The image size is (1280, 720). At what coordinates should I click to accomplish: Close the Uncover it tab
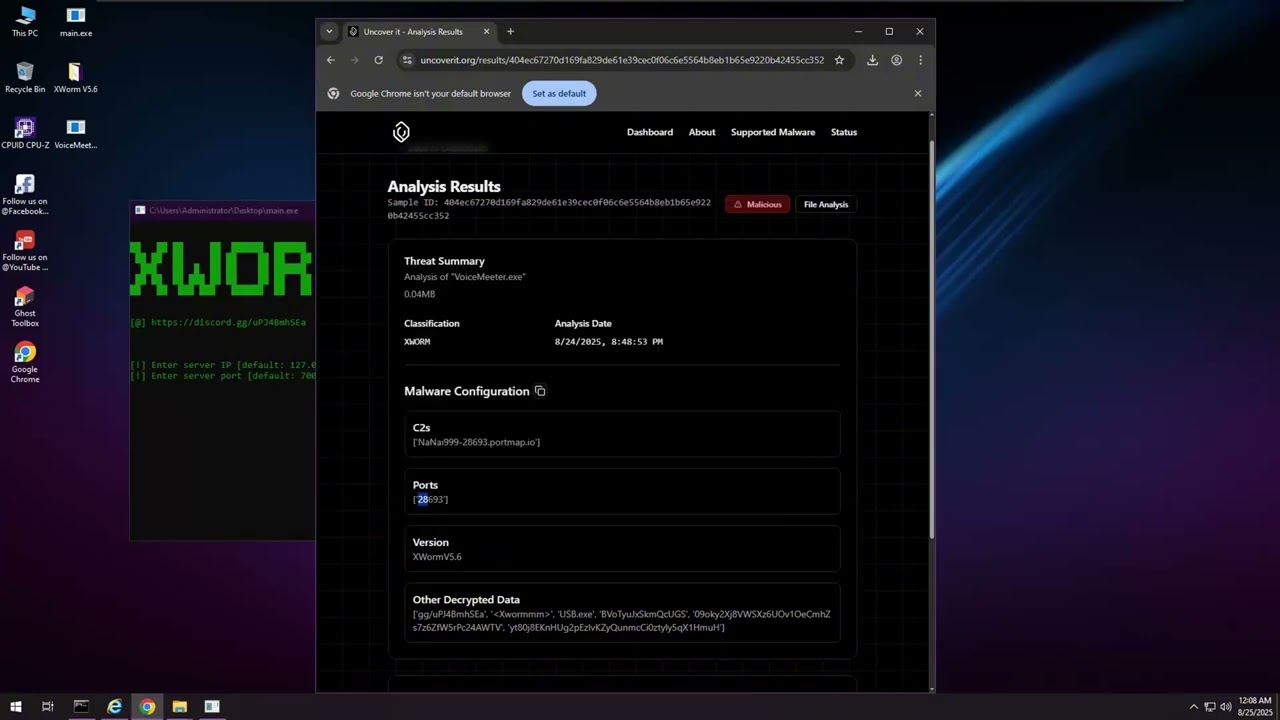[x=487, y=32]
